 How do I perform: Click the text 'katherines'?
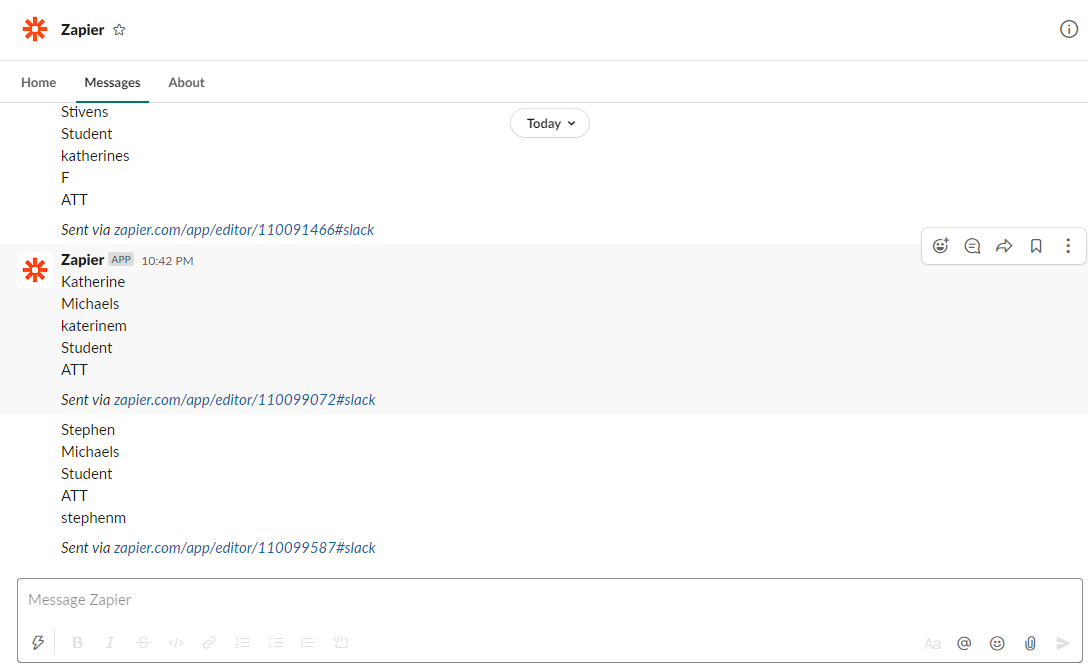tap(95, 155)
